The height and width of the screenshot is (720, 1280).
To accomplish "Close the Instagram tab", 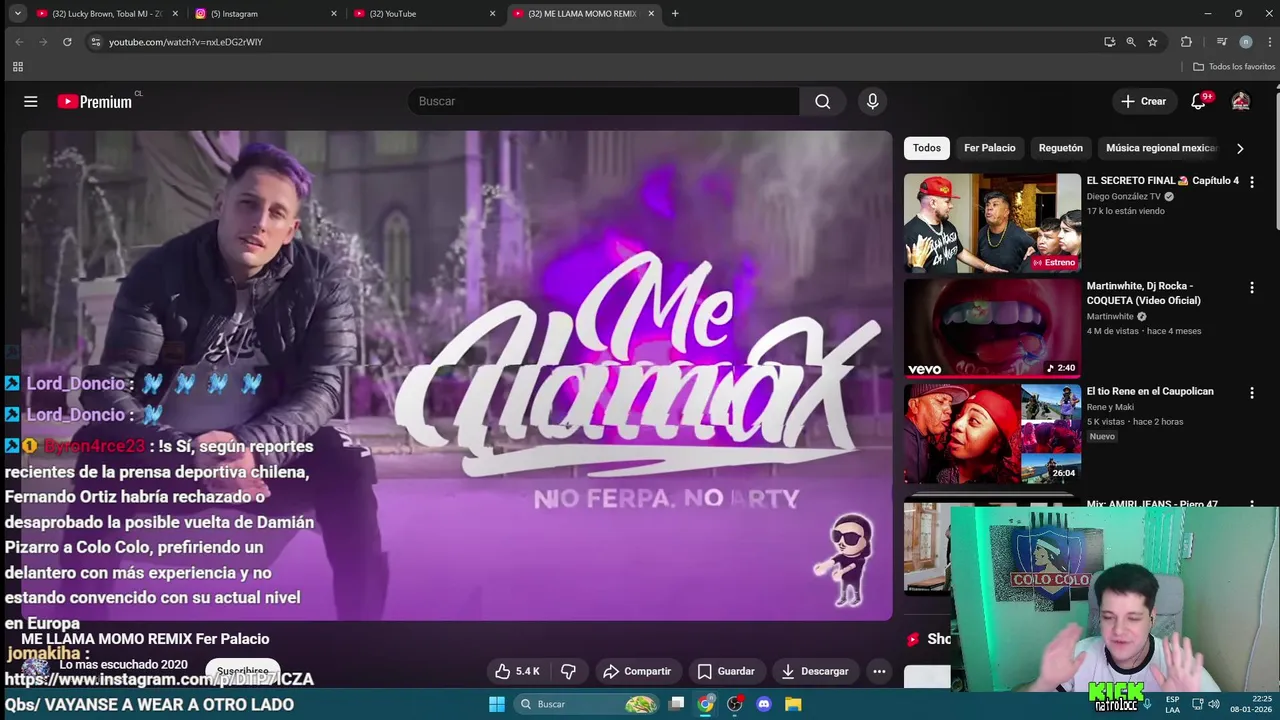I will pos(334,14).
